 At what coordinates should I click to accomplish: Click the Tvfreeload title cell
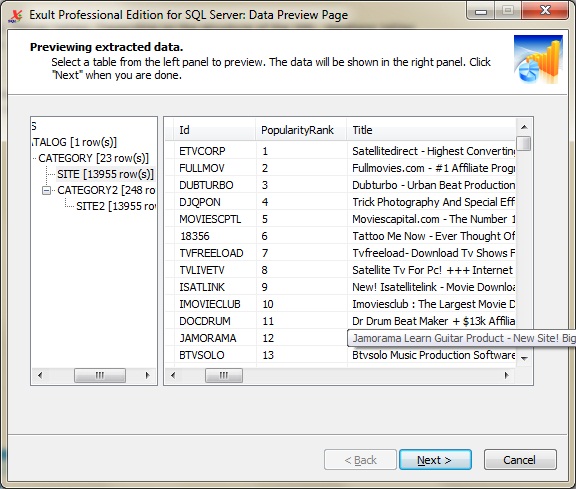point(432,253)
